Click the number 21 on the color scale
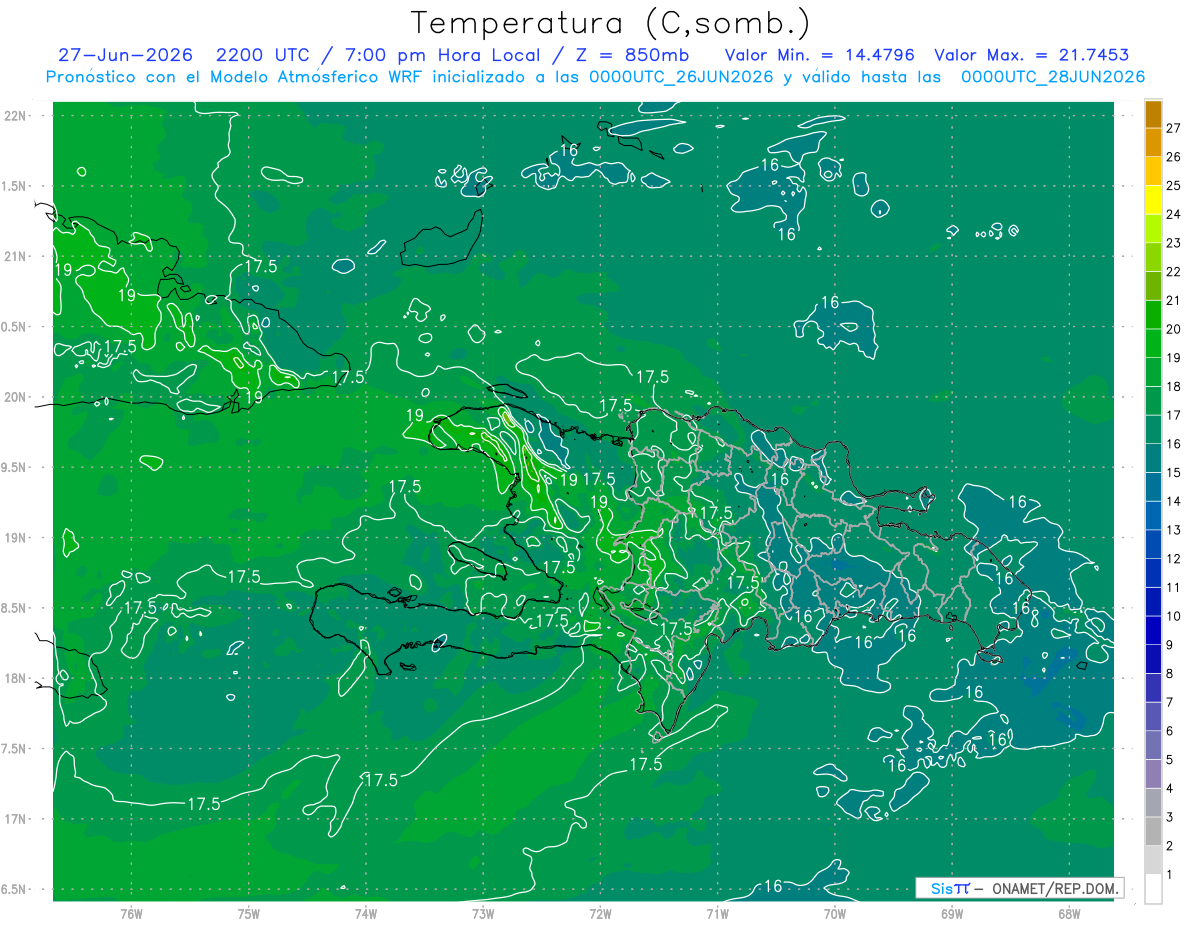The width and height of the screenshot is (1200, 927). (1174, 300)
